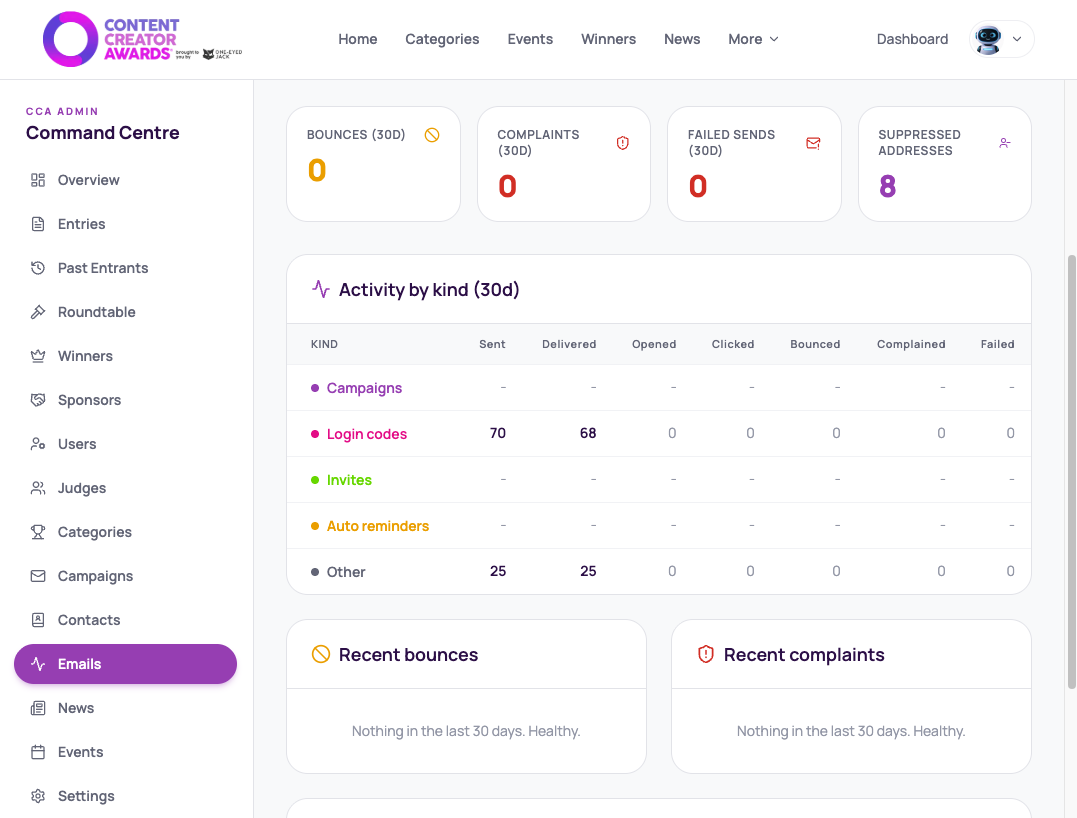This screenshot has height=818, width=1077.
Task: Open Categories in top navigation
Action: tap(442, 39)
